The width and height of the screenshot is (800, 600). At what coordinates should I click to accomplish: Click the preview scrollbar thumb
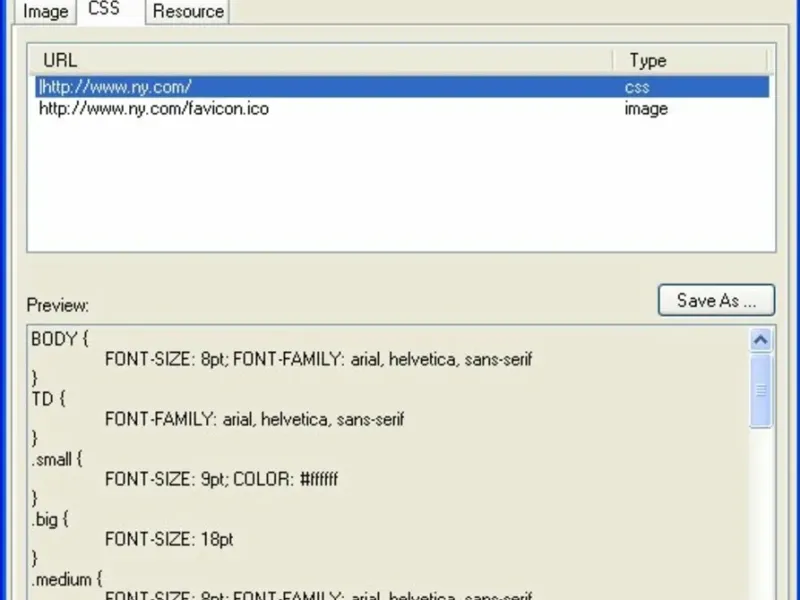(761, 391)
